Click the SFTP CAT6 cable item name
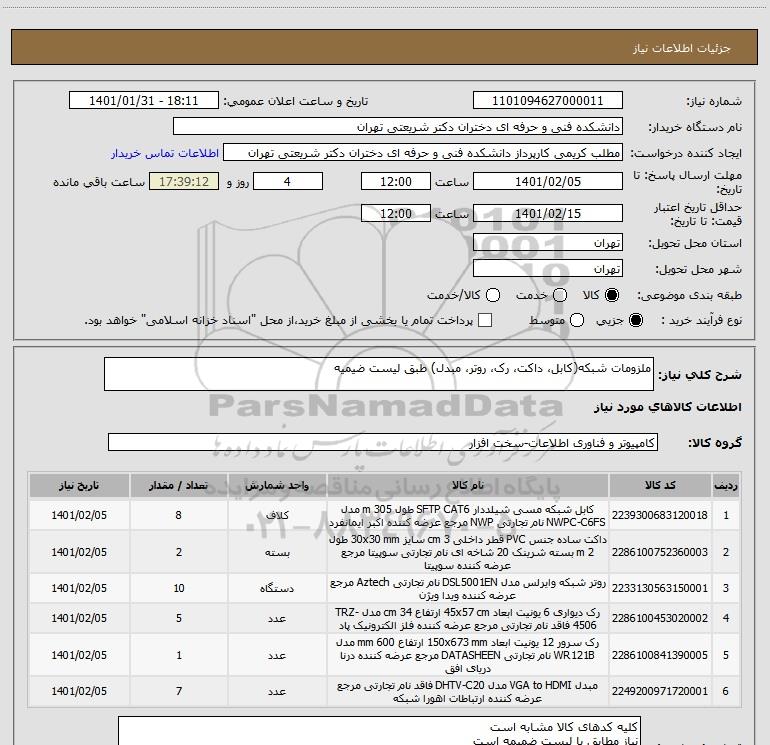This screenshot has width=770, height=745. pyautogui.click(x=468, y=516)
